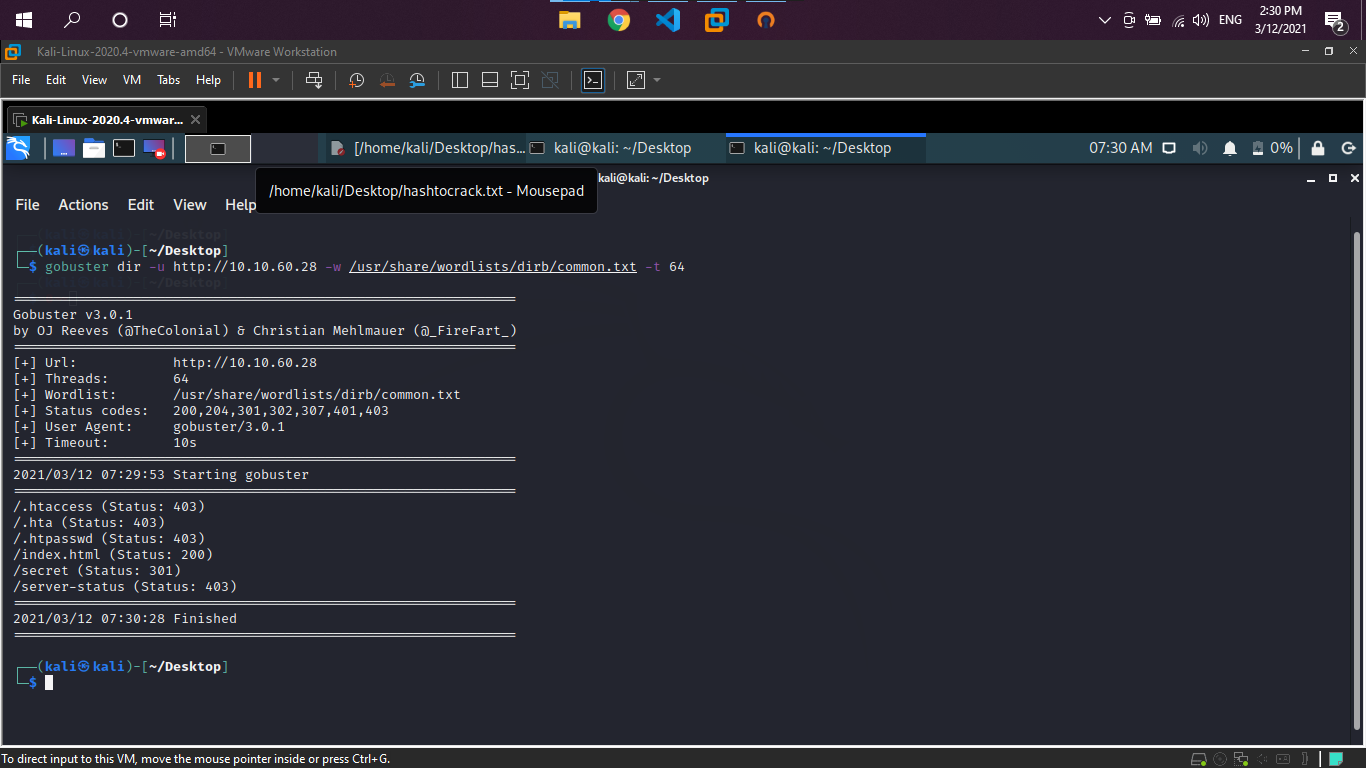Open Windows Action Center notifications
1366x768 pixels.
[x=1334, y=20]
